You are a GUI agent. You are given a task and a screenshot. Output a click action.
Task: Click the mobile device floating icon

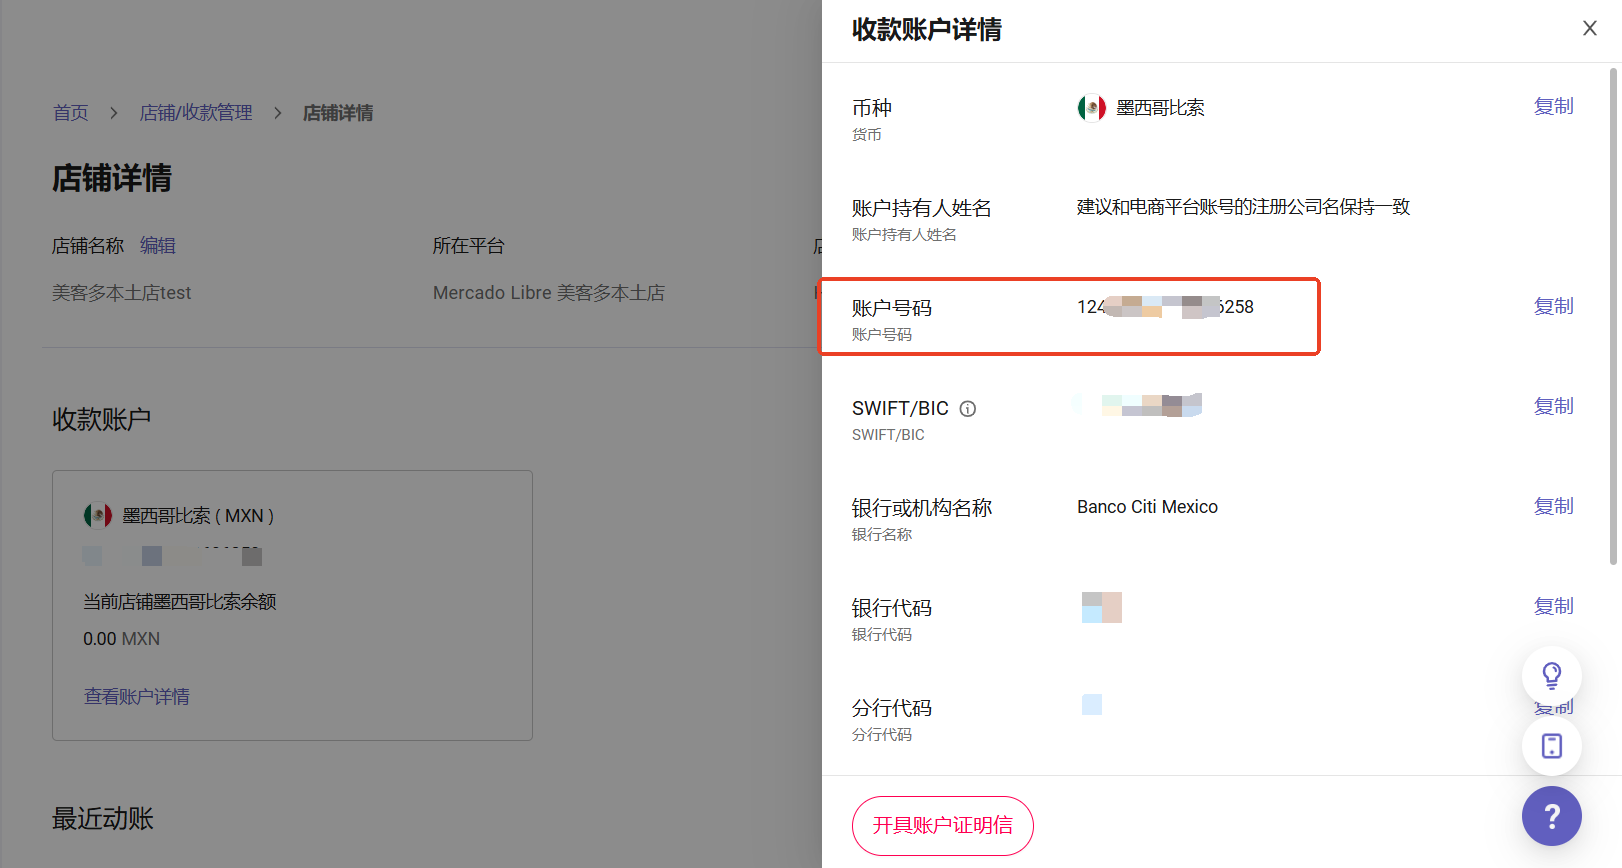coord(1551,746)
